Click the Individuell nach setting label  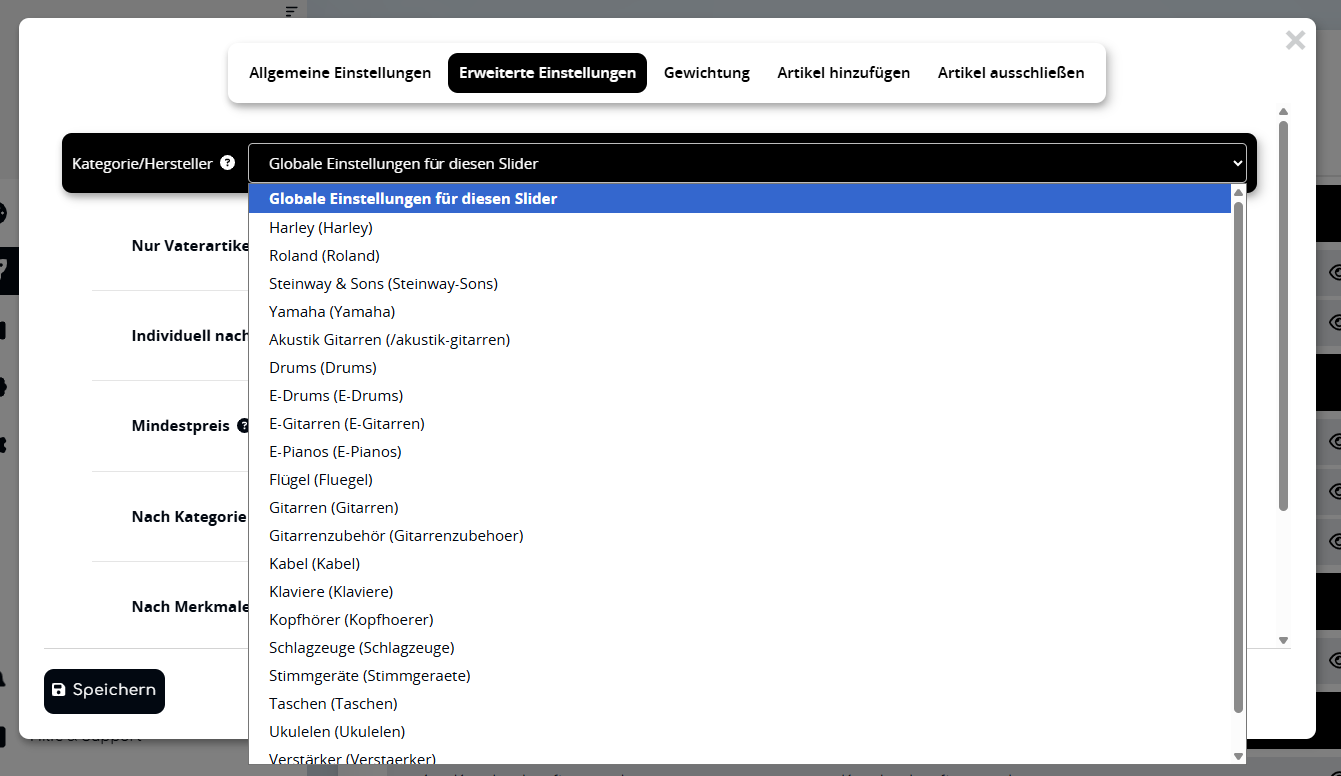(190, 336)
